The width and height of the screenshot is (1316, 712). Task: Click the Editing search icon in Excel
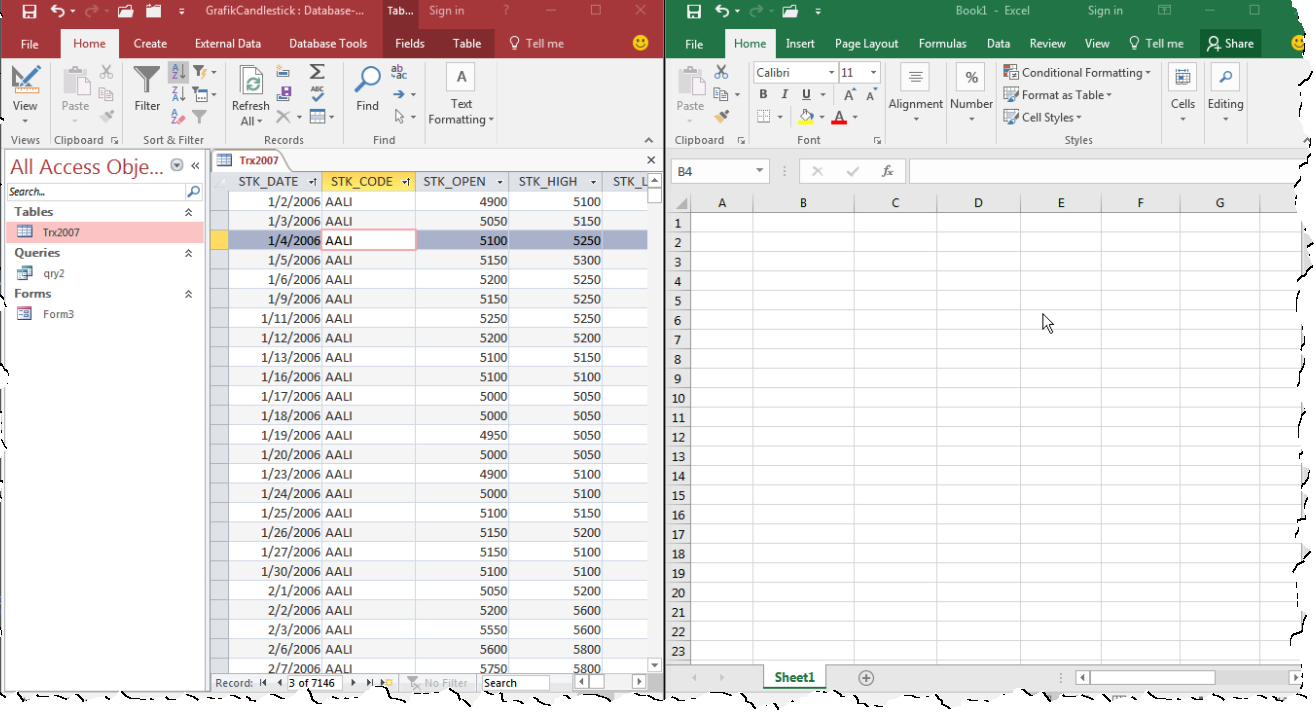click(1225, 79)
